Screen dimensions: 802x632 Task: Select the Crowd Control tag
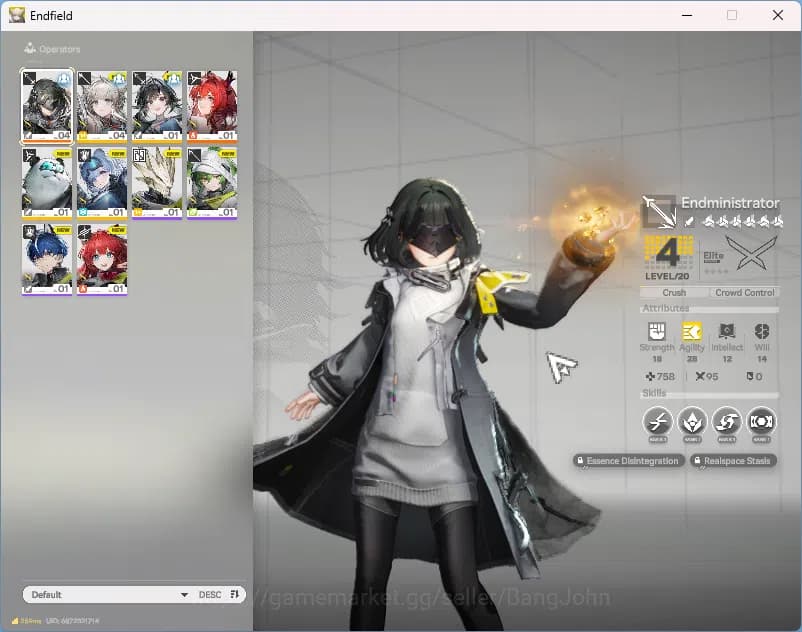(x=744, y=293)
